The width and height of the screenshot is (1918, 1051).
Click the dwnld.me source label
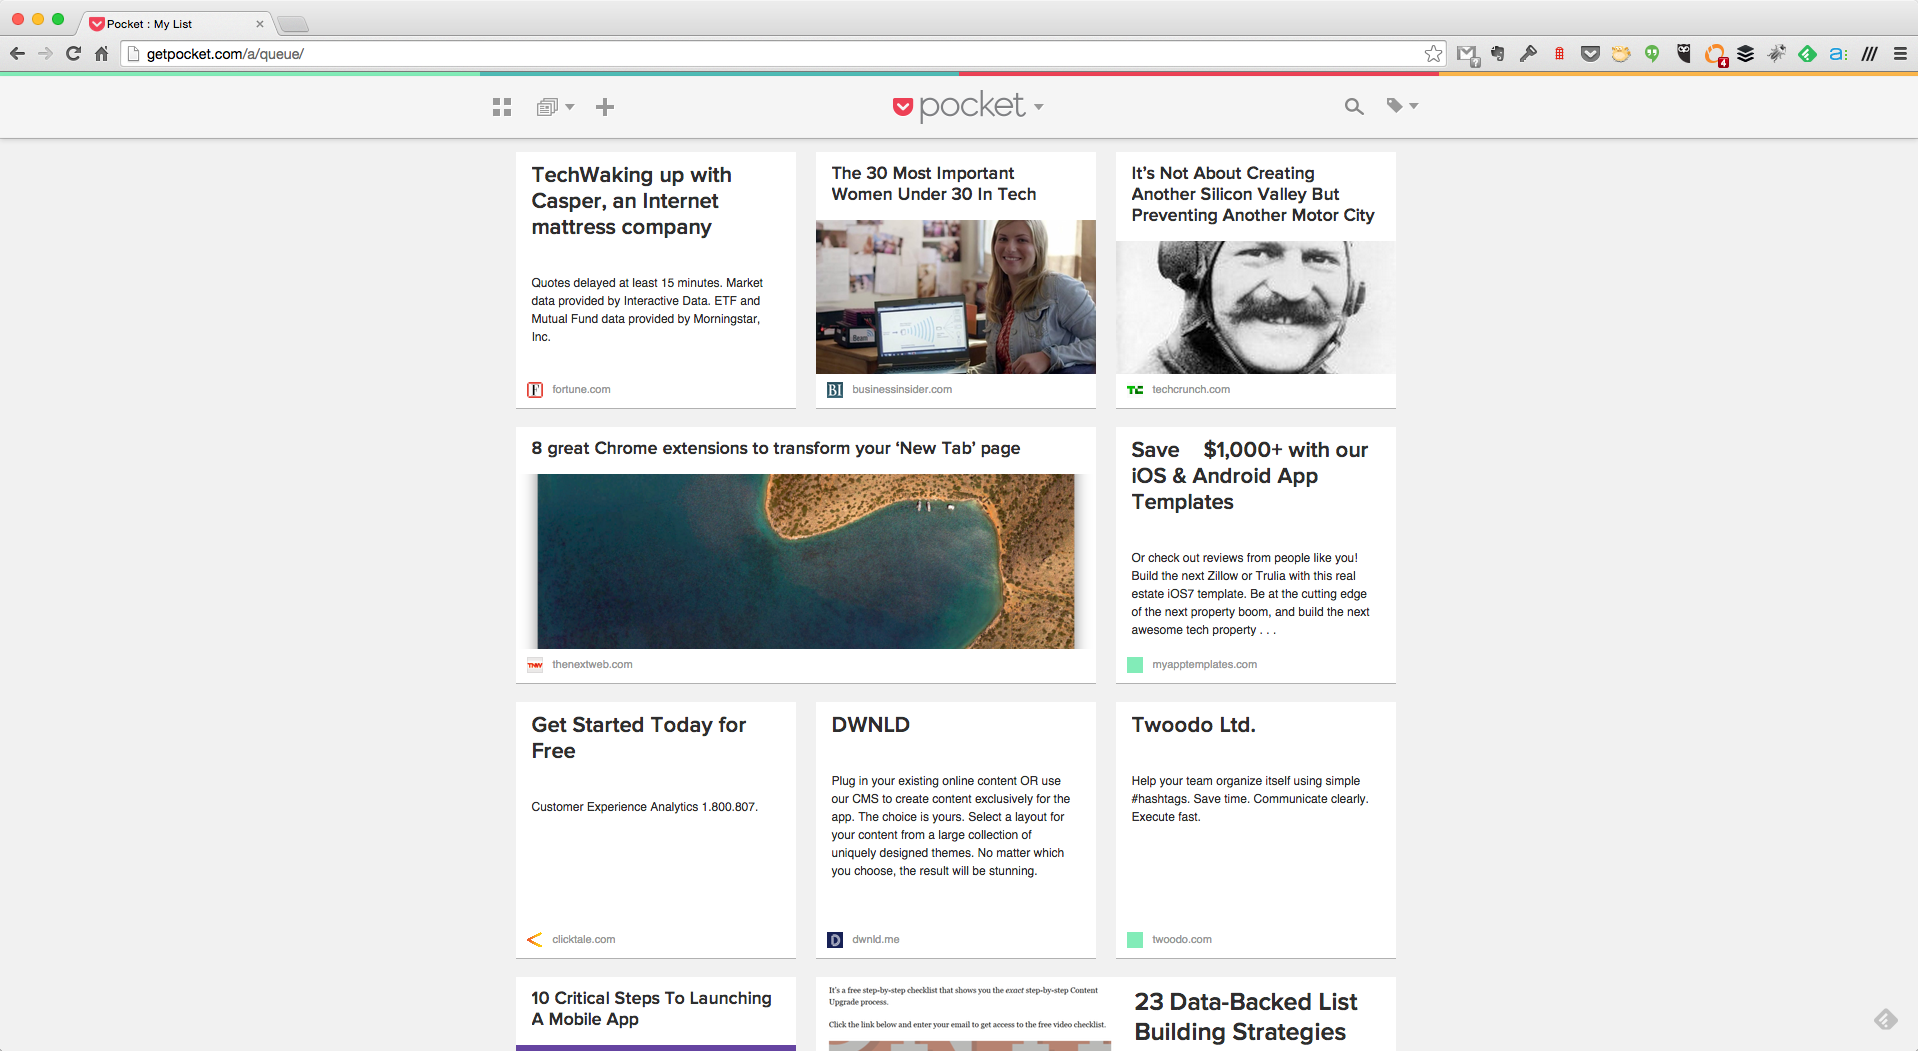876,940
